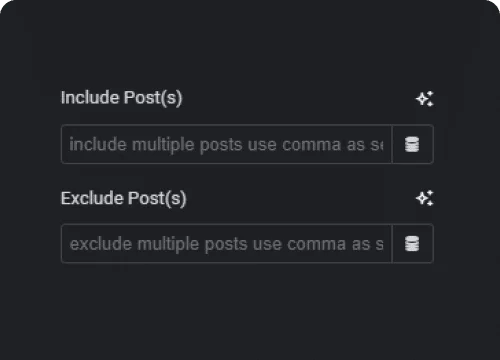Place cursor in the Exclude Post(s) textbox

pyautogui.click(x=226, y=244)
